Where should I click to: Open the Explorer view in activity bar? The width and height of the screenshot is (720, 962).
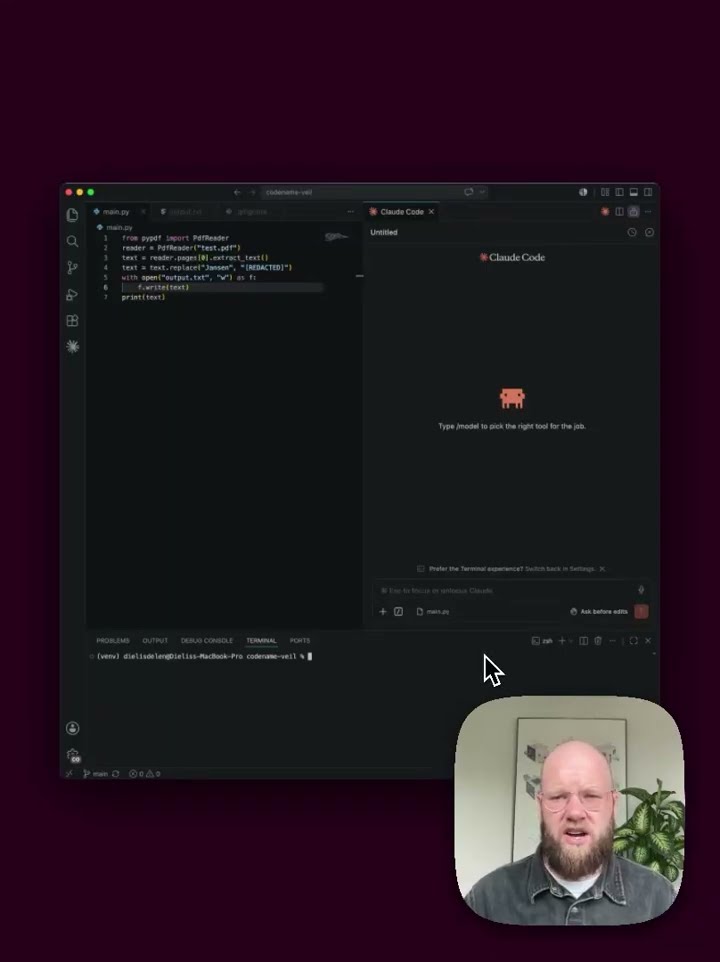click(x=72, y=215)
